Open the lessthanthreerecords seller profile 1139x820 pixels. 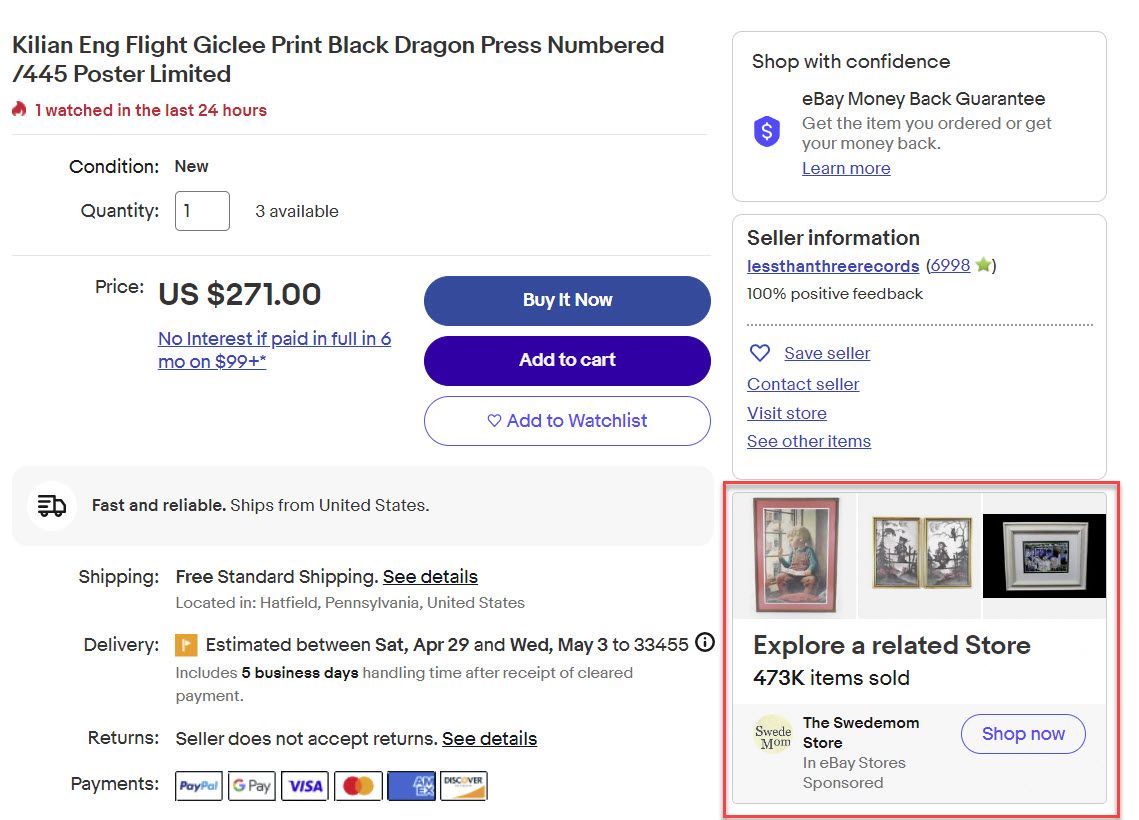(833, 266)
